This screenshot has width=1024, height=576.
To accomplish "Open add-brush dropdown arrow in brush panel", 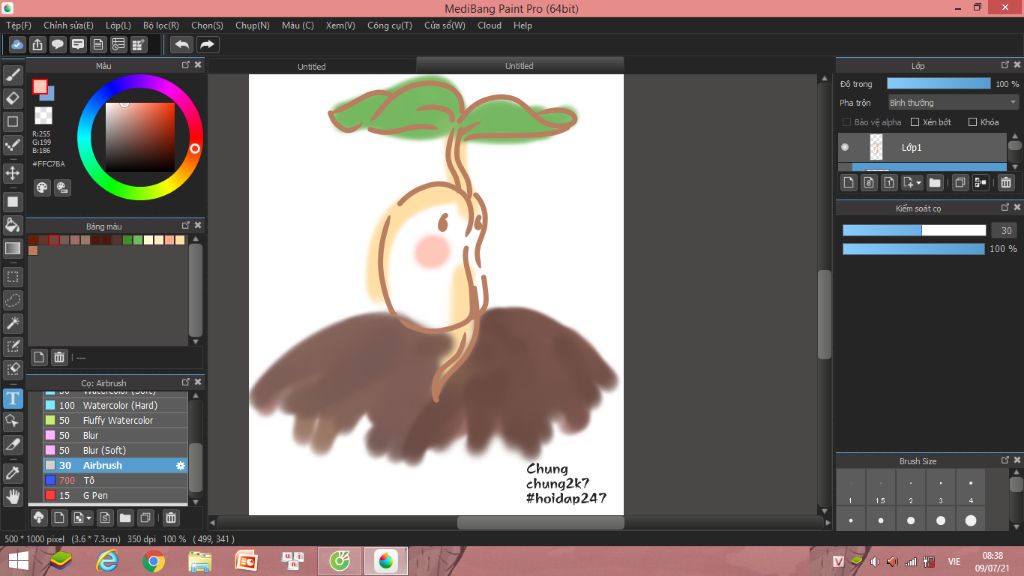I will [89, 518].
